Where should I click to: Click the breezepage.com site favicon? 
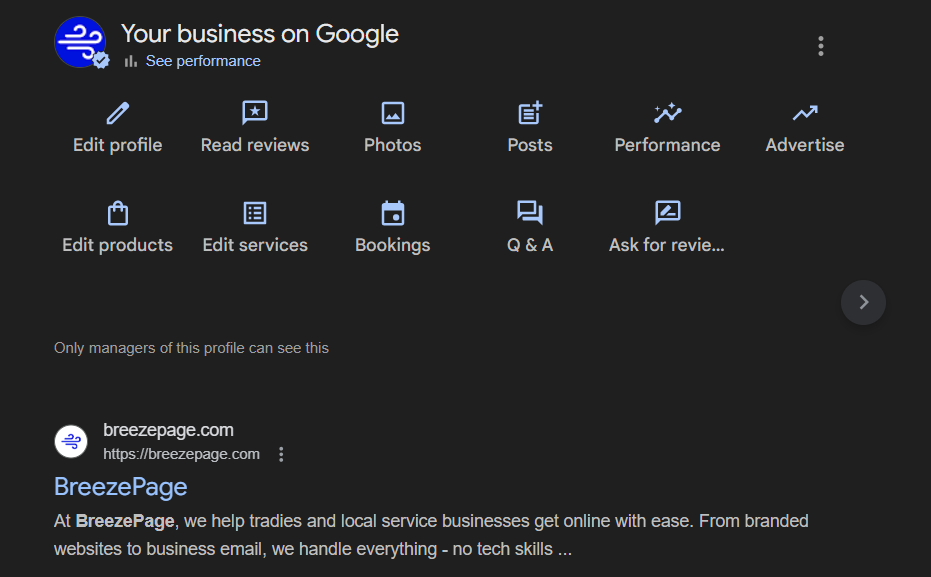point(71,441)
